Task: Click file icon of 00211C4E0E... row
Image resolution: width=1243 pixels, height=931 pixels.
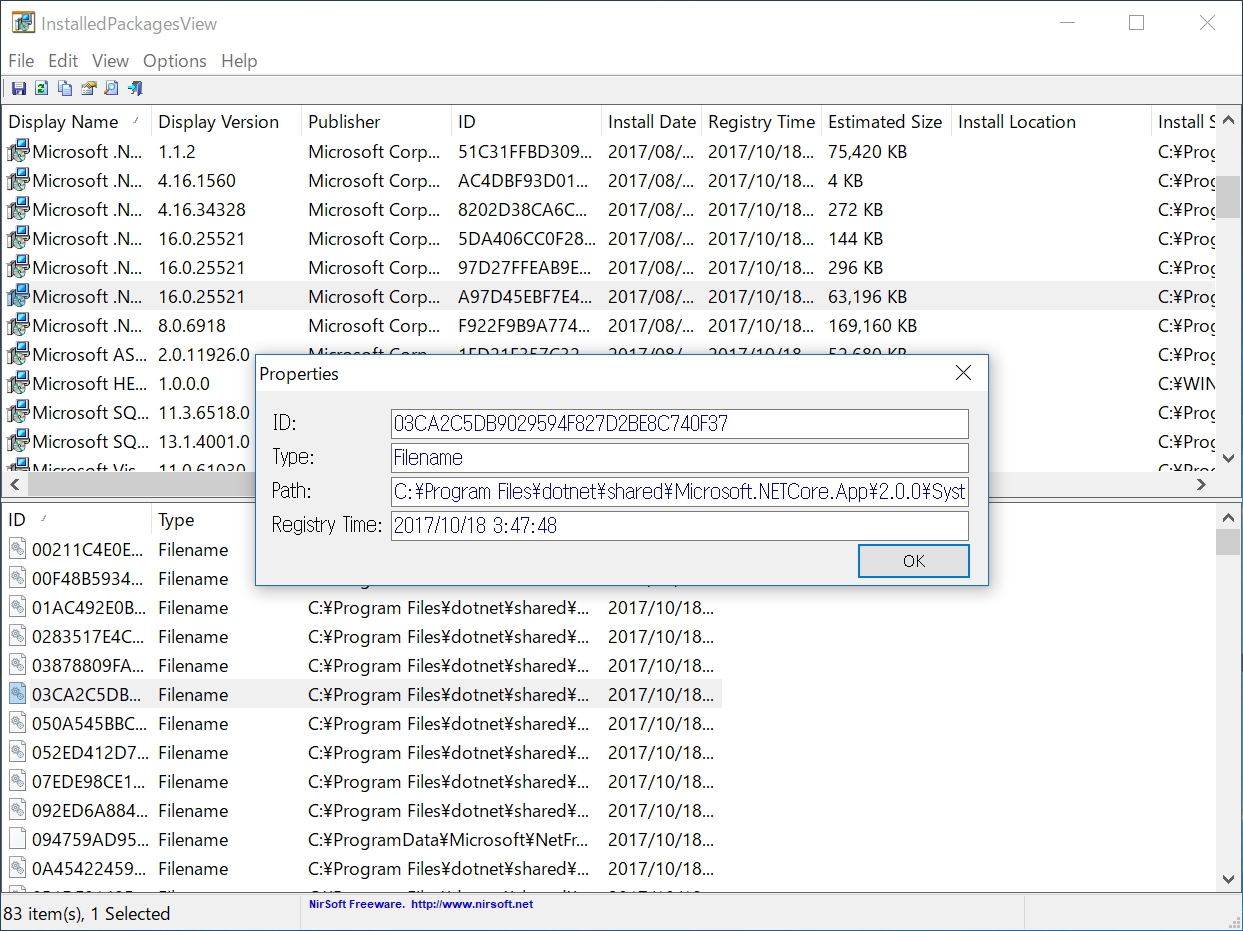Action: click(x=18, y=549)
